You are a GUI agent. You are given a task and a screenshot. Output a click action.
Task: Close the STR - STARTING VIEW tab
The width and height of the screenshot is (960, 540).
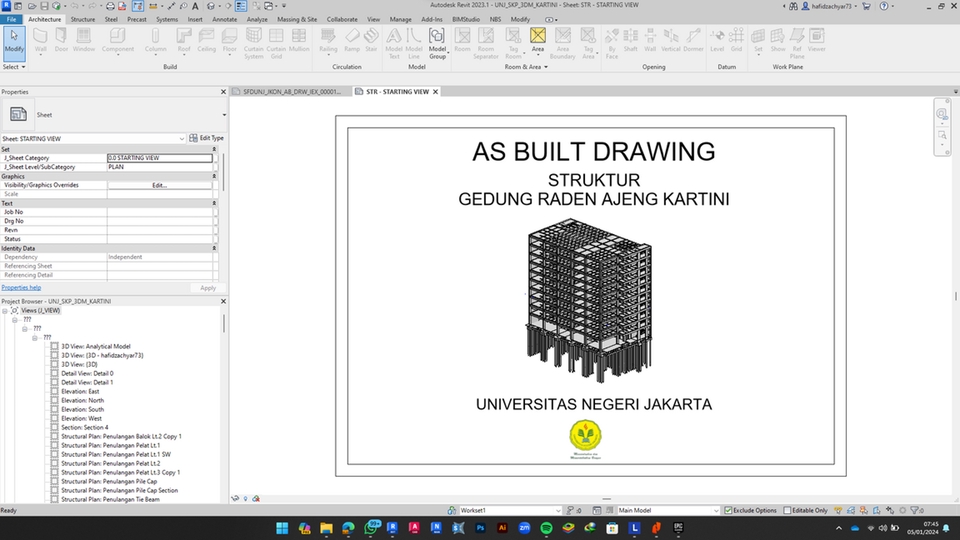pos(435,91)
